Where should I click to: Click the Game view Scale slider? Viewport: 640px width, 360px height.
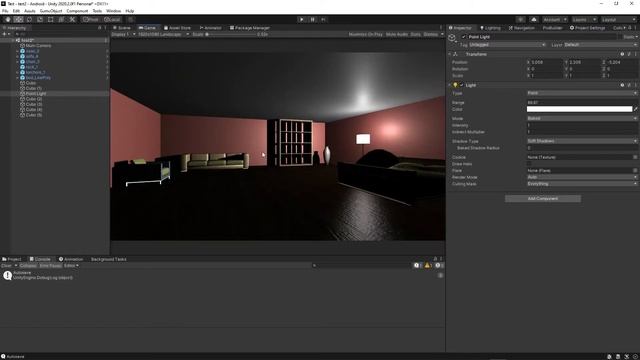pyautogui.click(x=231, y=34)
